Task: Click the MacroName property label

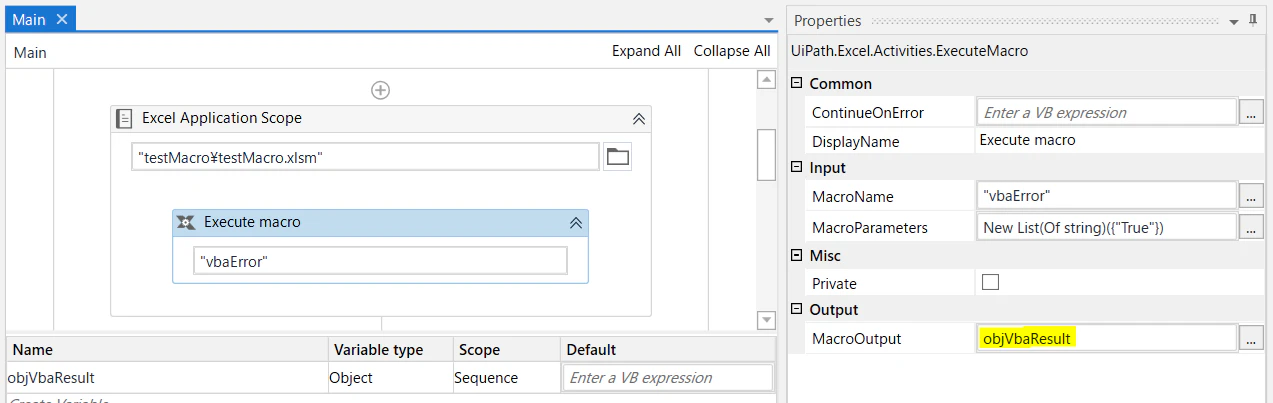Action: [x=852, y=197]
